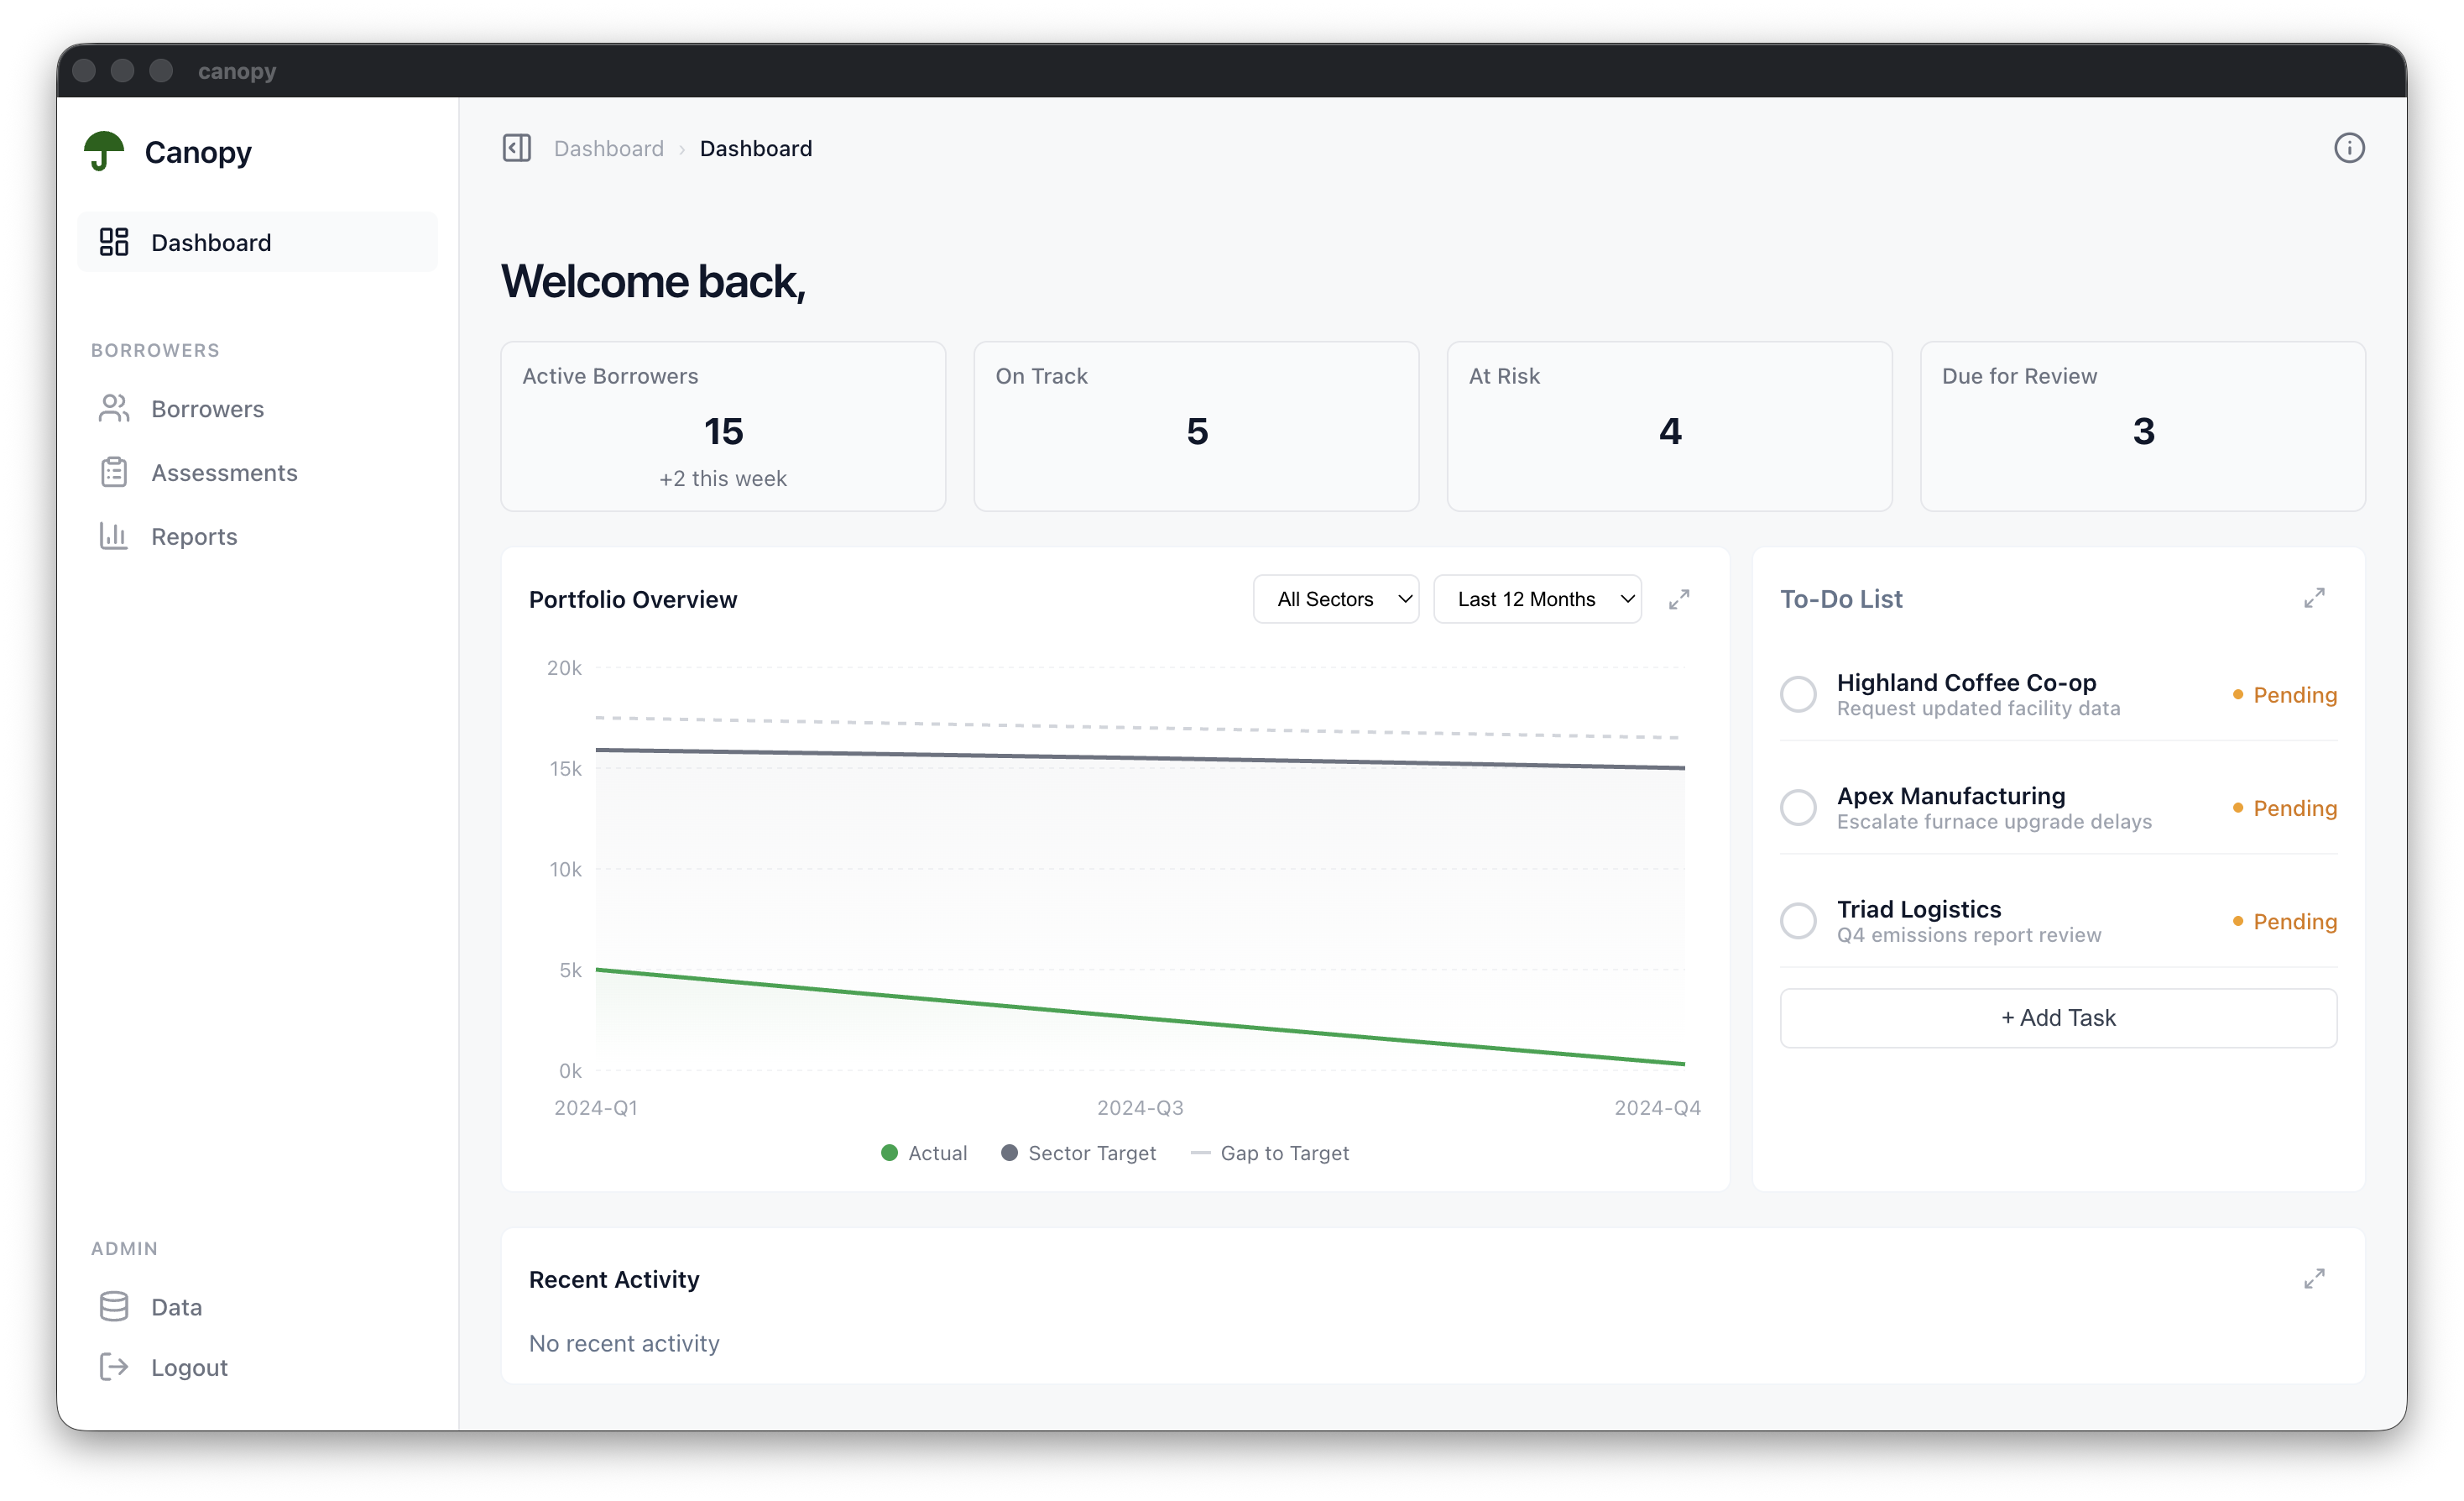Viewport: 2464px width, 1501px height.
Task: Tick the Triad Logistics task circle
Action: click(1797, 921)
